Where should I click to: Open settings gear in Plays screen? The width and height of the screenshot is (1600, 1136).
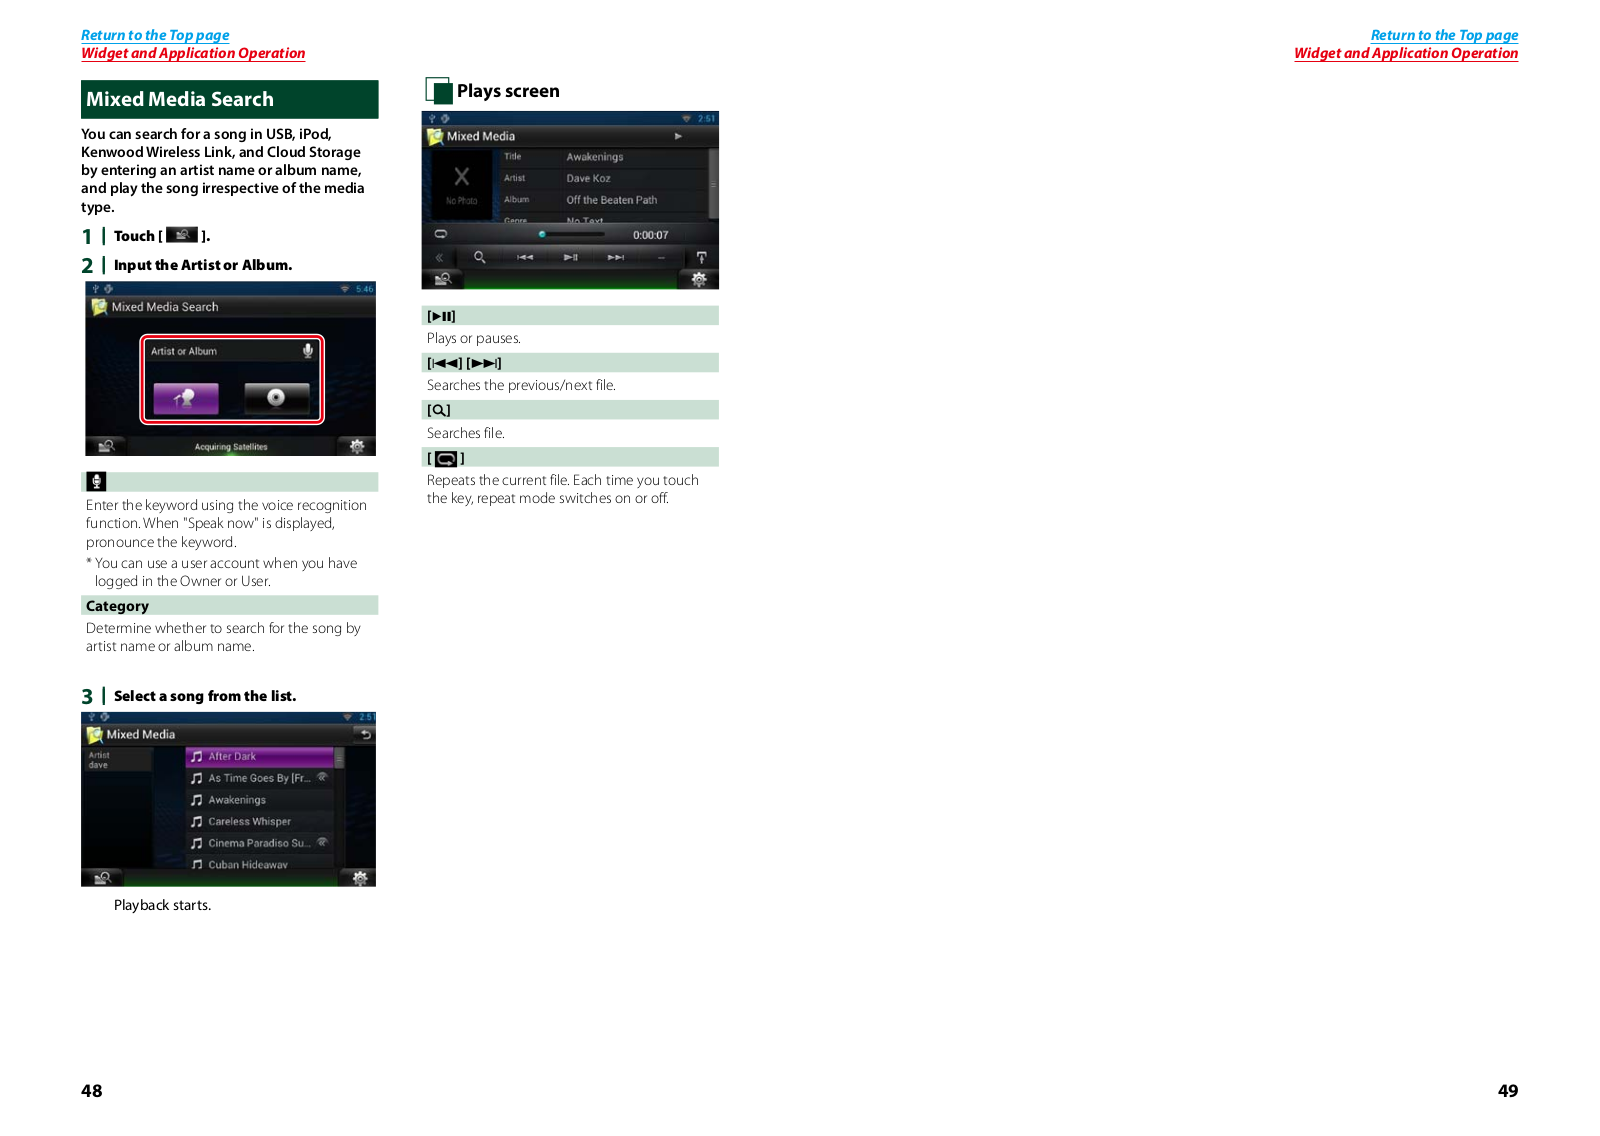point(699,279)
